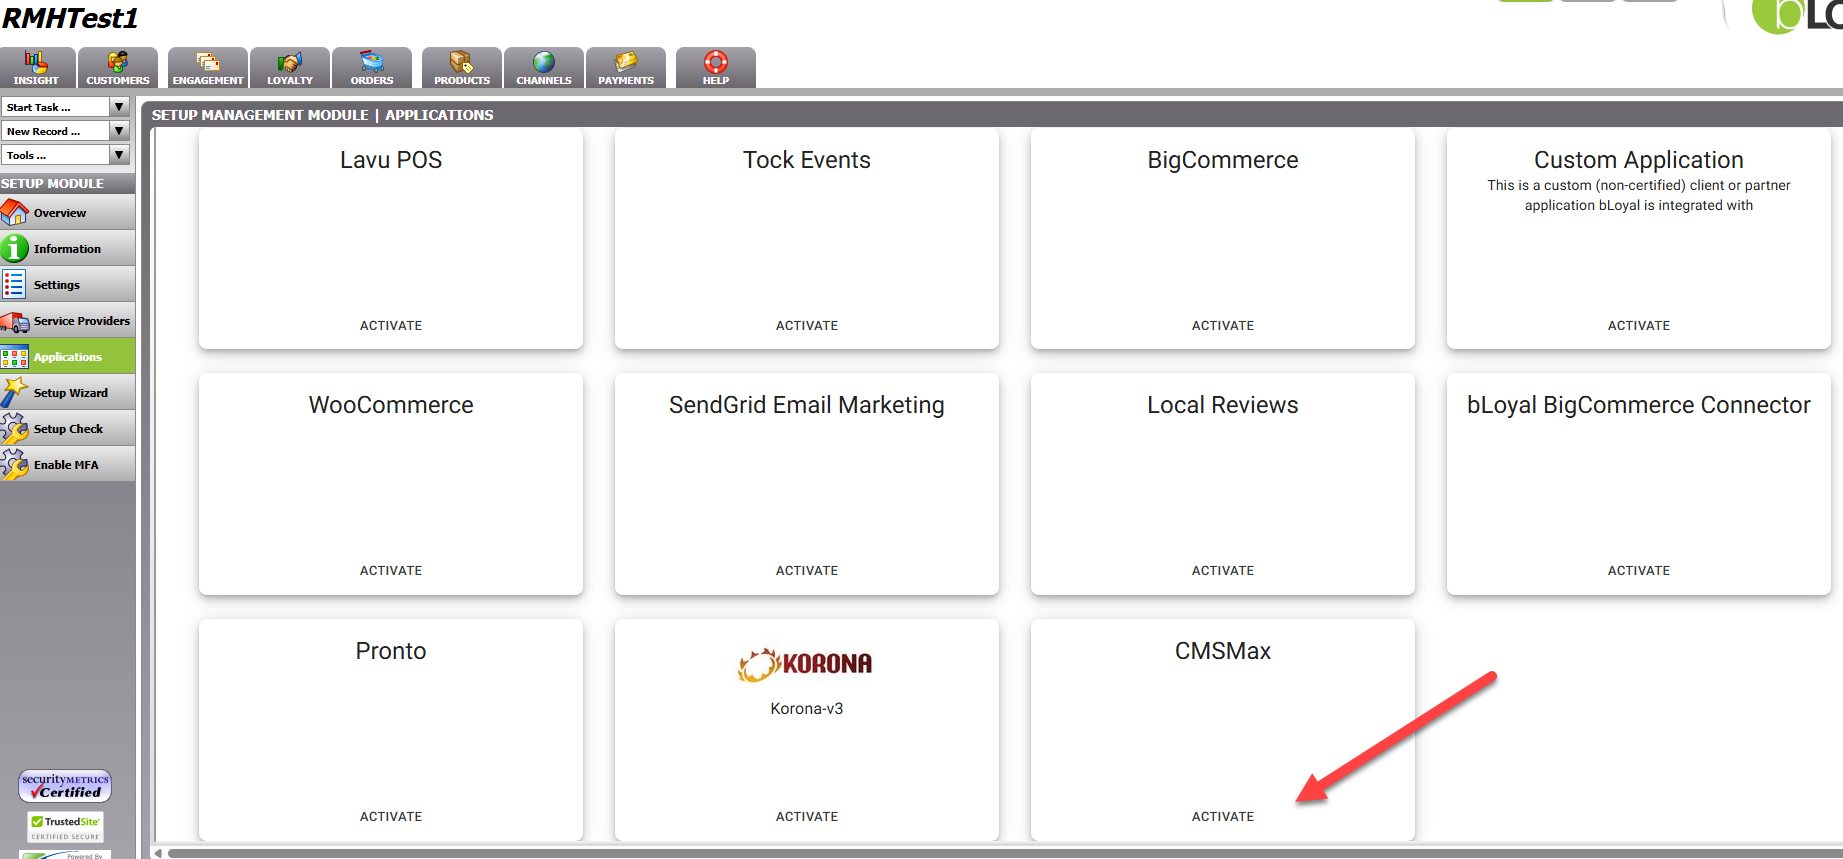The image size is (1843, 859).
Task: Click the horizontal scrollbar left arrow
Action: click(158, 853)
